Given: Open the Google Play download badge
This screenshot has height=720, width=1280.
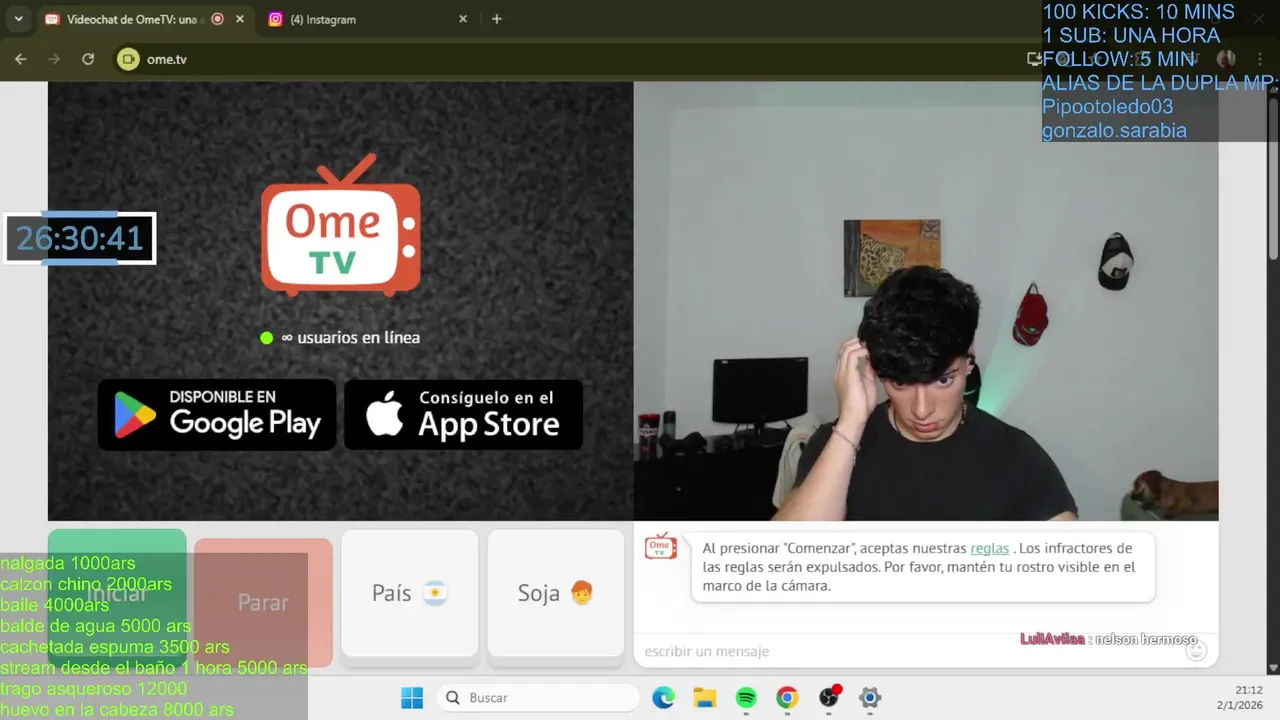Looking at the screenshot, I should tap(217, 414).
